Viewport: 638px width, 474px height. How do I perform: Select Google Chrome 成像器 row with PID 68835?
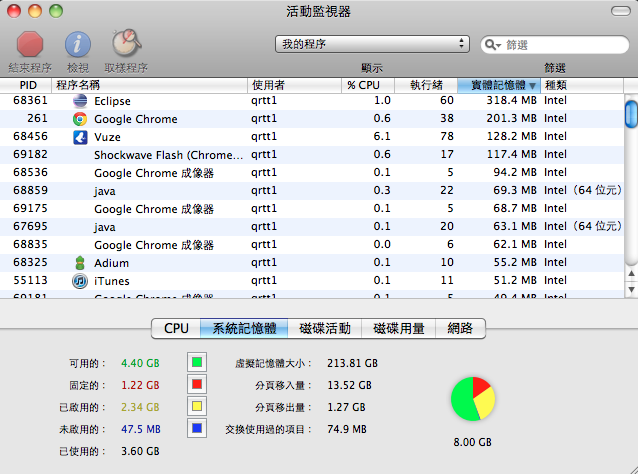coord(312,245)
